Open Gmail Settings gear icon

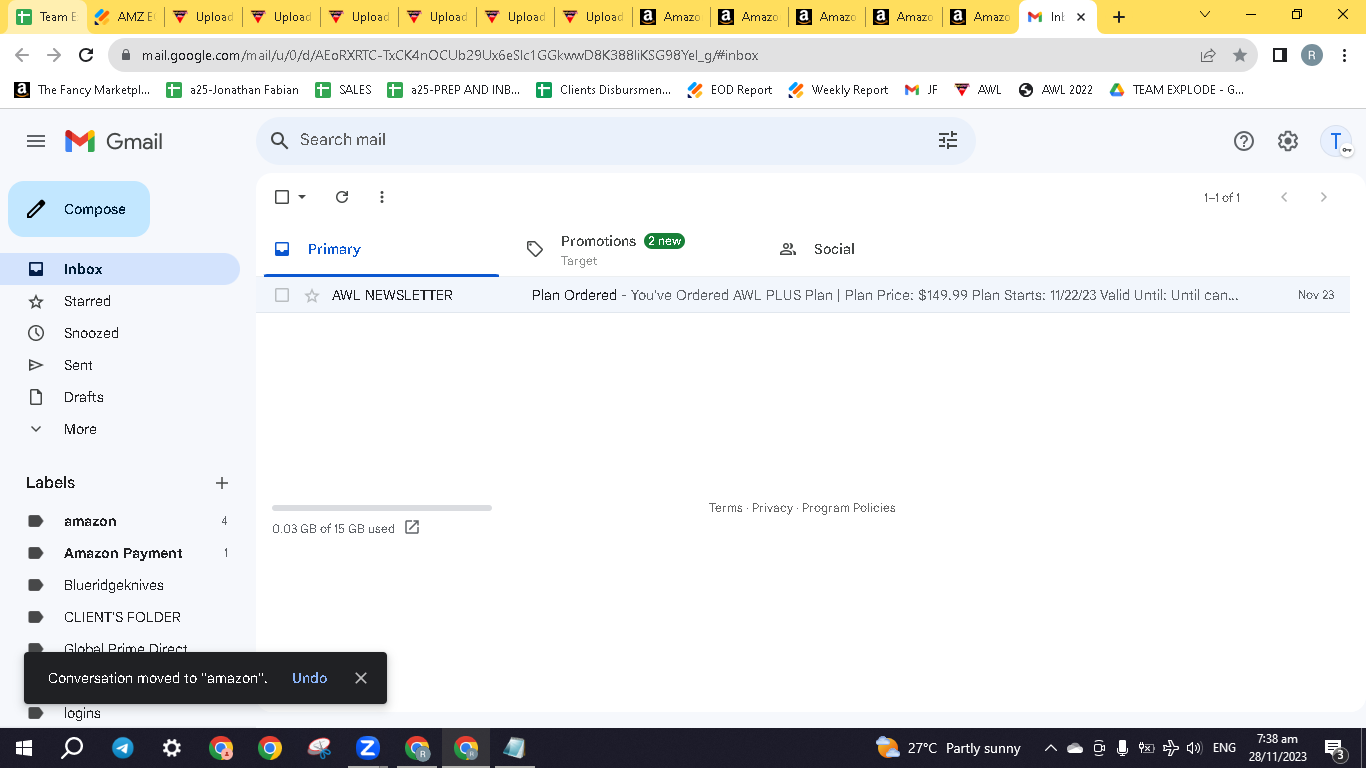pos(1288,141)
